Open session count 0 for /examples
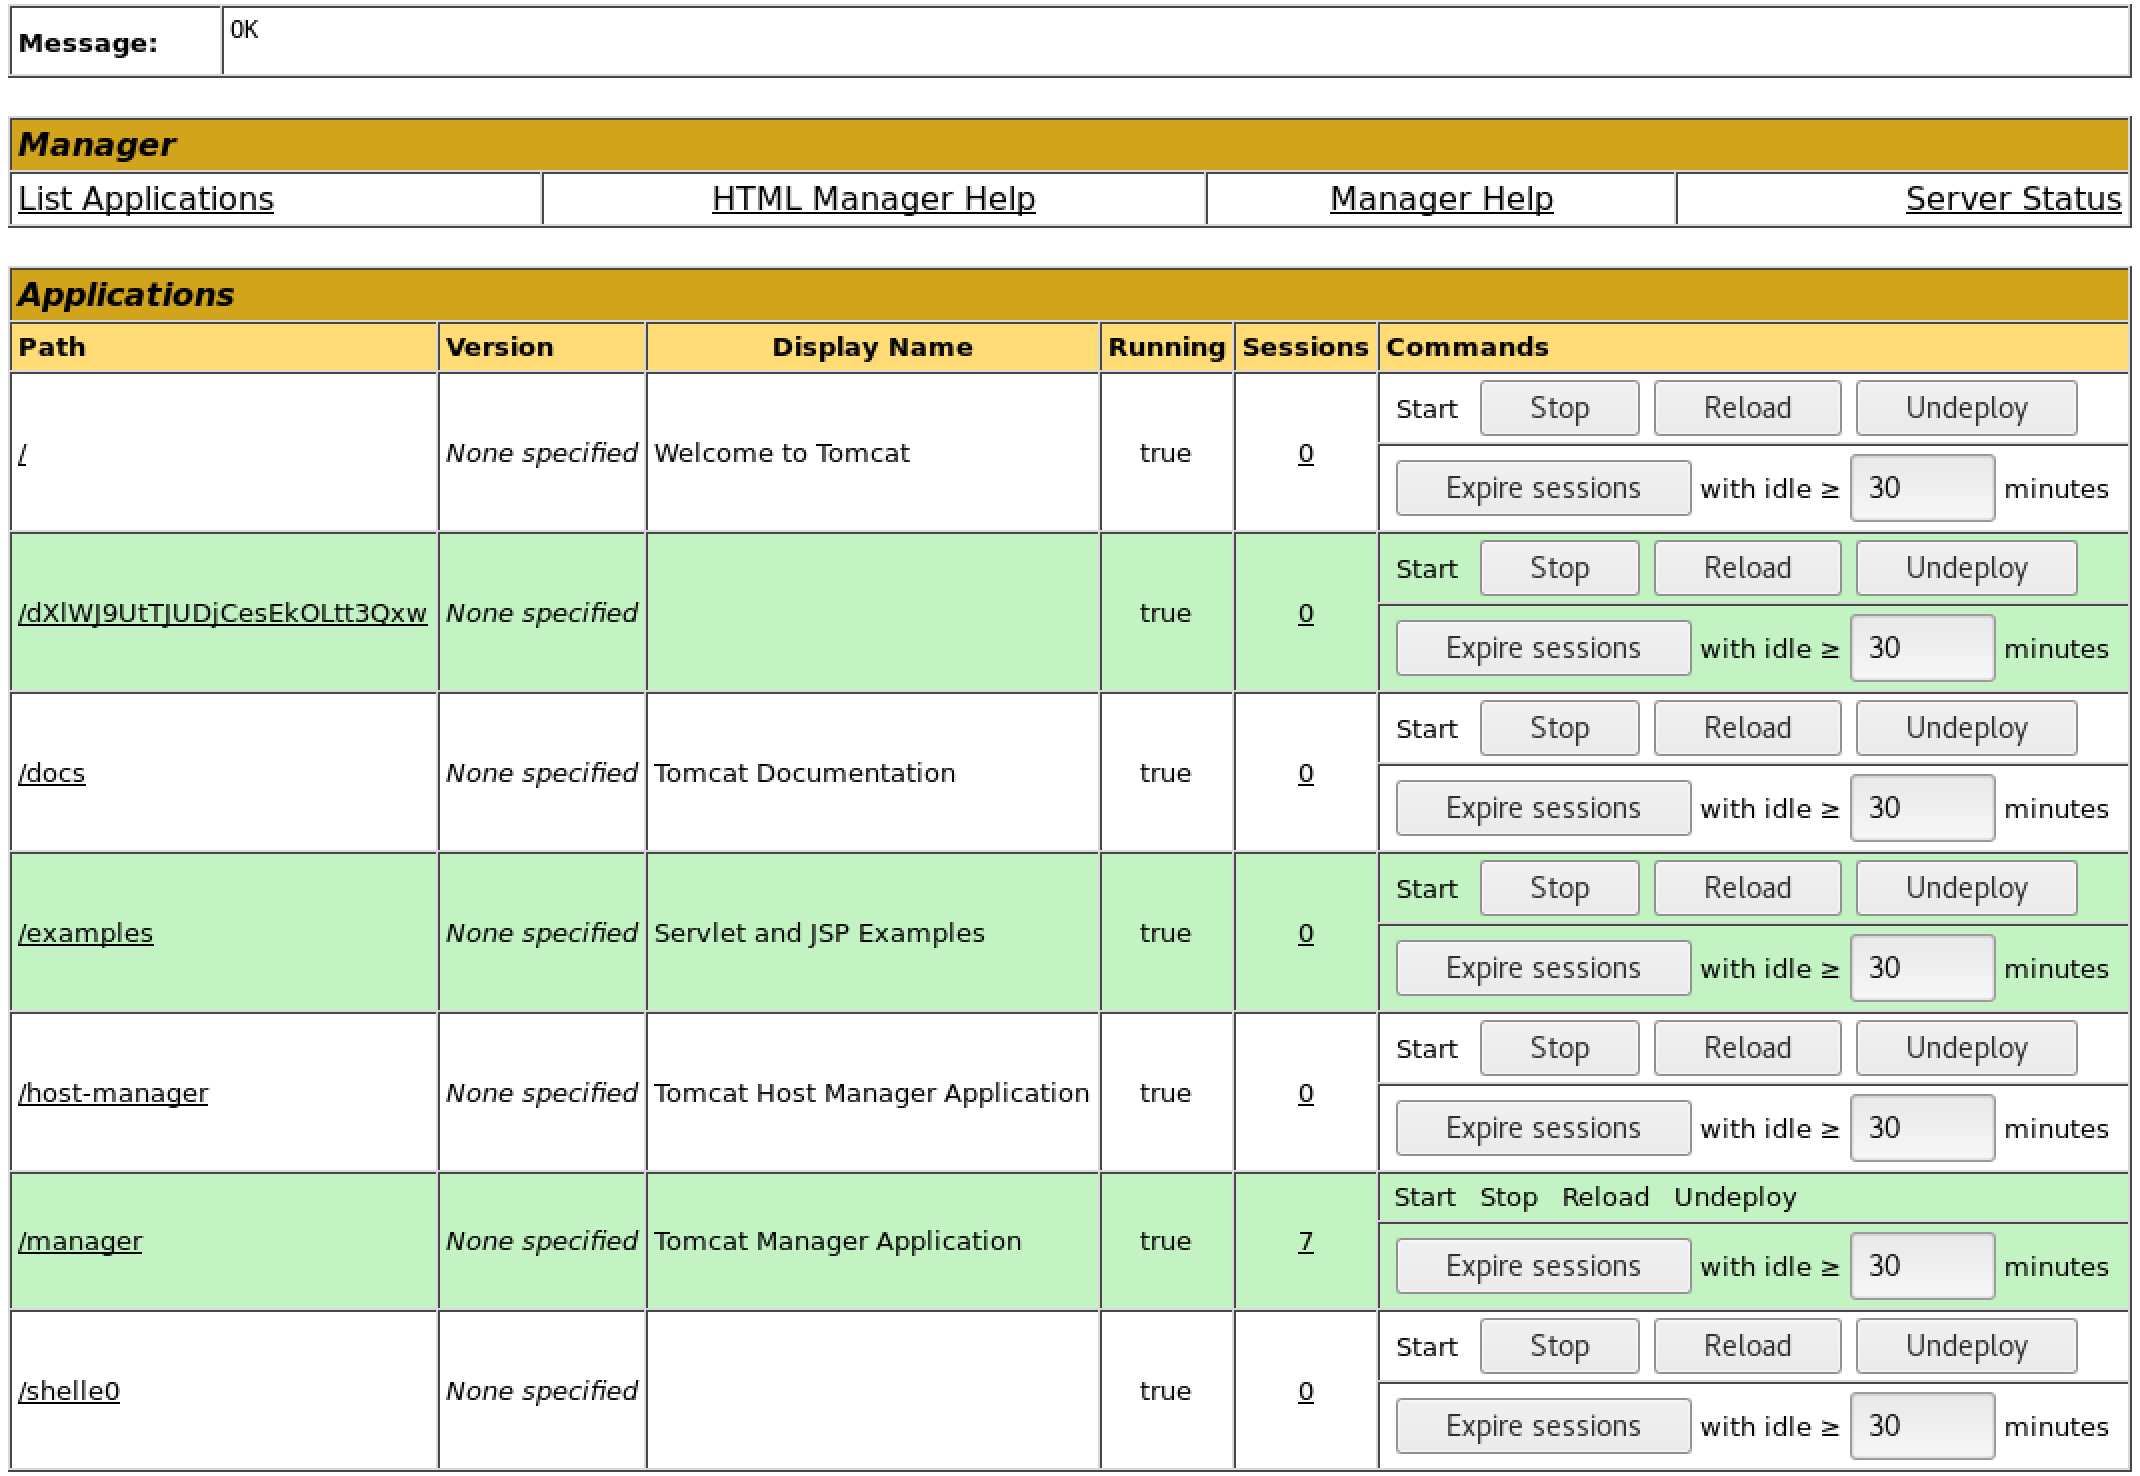The height and width of the screenshot is (1476, 2140). pos(1305,933)
